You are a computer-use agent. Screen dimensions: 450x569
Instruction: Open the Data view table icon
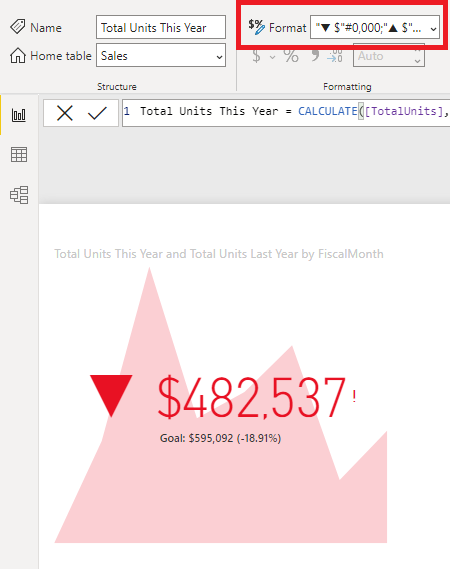click(19, 155)
